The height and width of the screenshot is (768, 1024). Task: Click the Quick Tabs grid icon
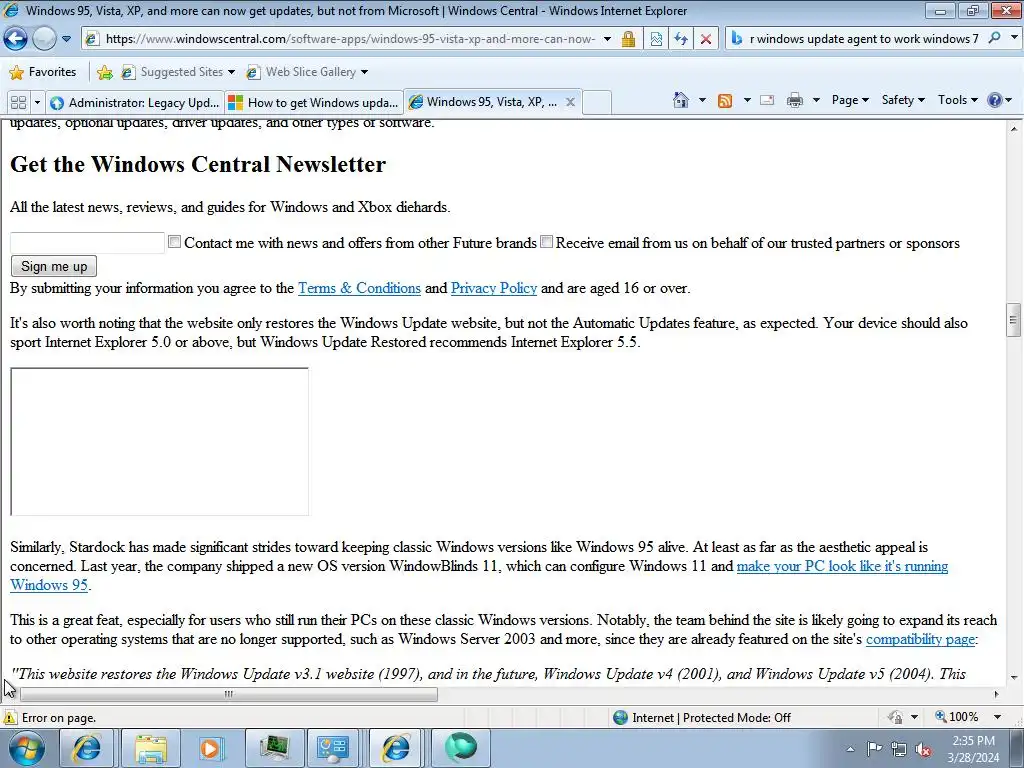(18, 103)
